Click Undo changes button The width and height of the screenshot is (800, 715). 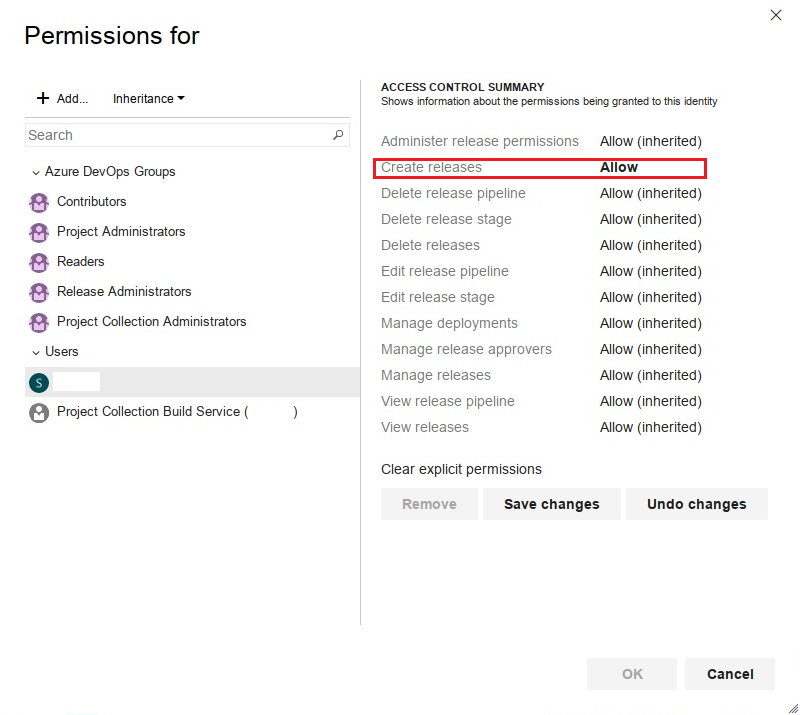click(696, 504)
